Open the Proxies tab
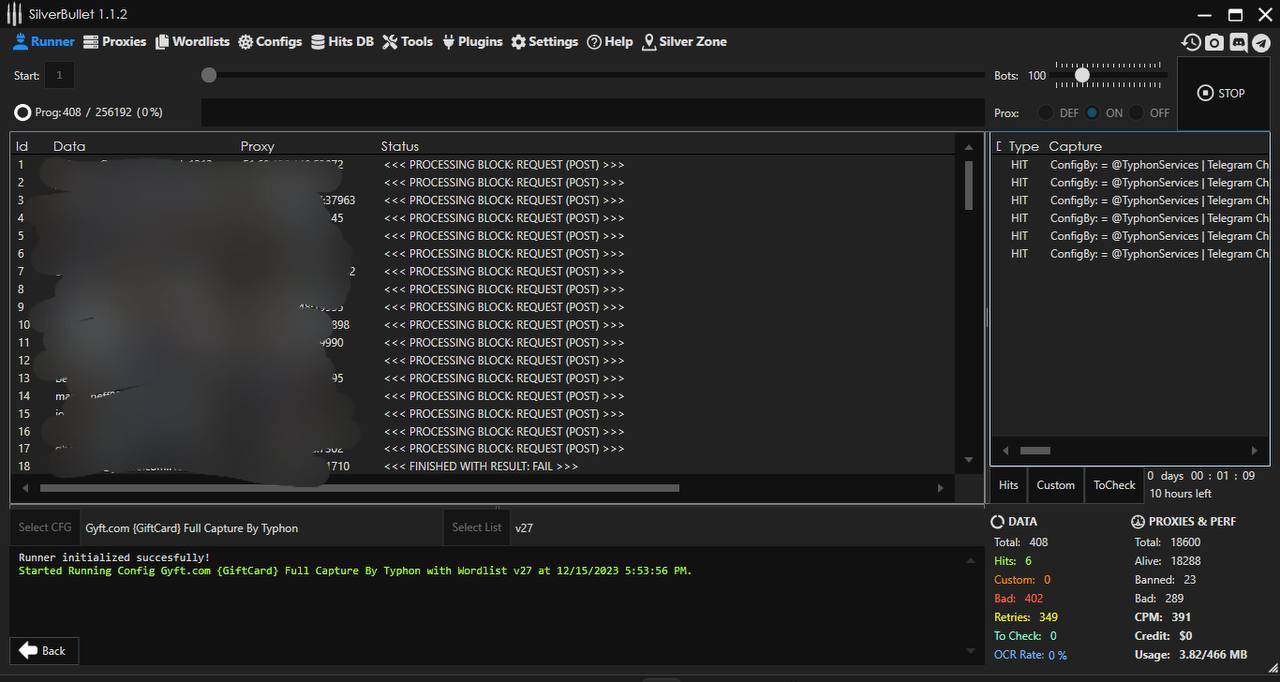 click(x=115, y=42)
